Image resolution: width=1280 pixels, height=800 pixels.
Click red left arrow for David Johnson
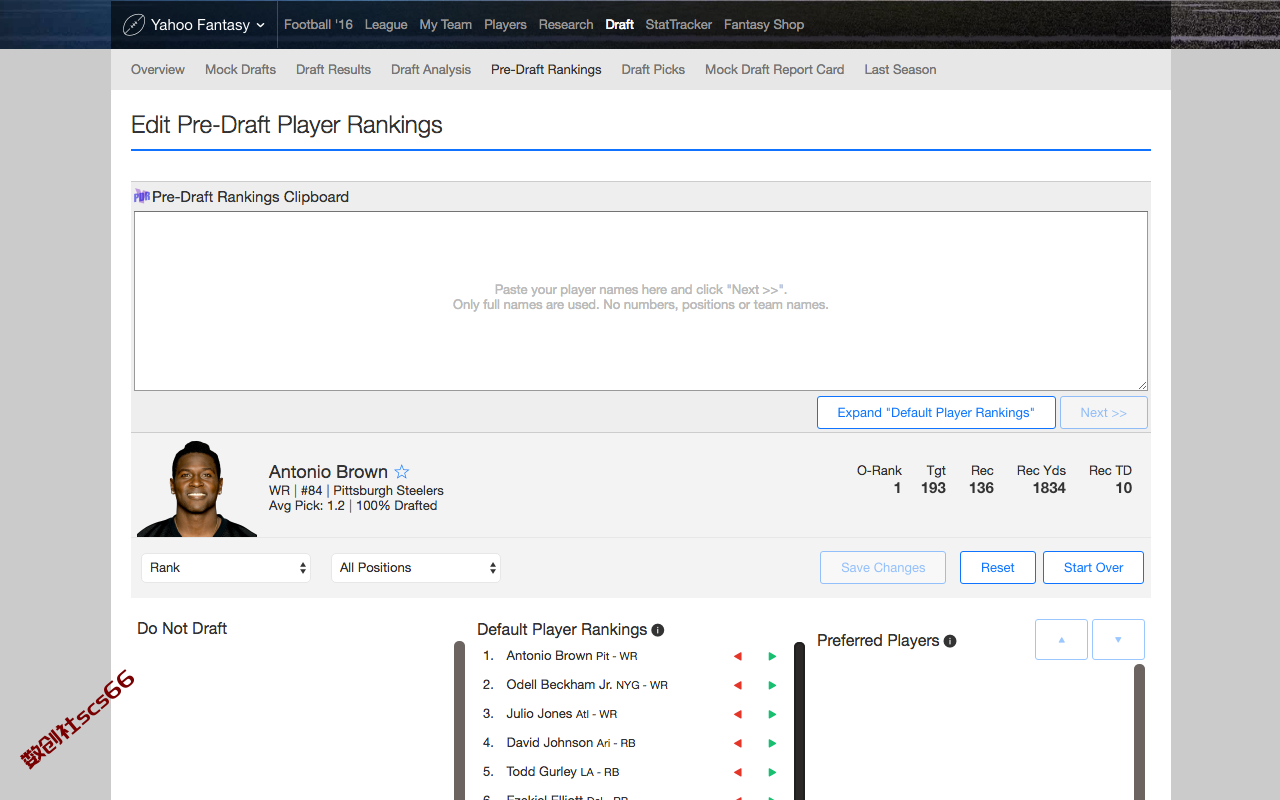click(x=738, y=743)
